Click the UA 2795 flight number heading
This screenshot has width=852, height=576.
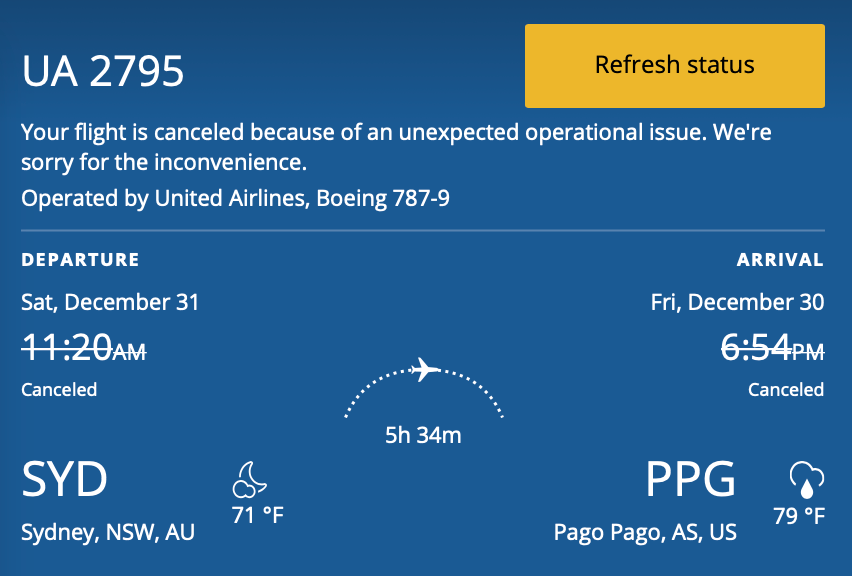coord(105,70)
